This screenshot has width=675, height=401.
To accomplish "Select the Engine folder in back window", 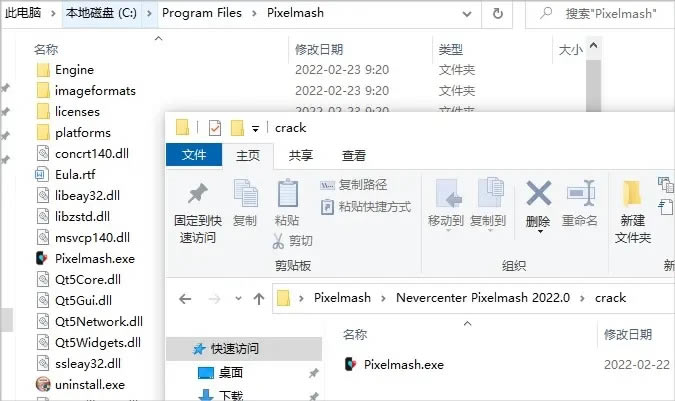I will click(65, 70).
